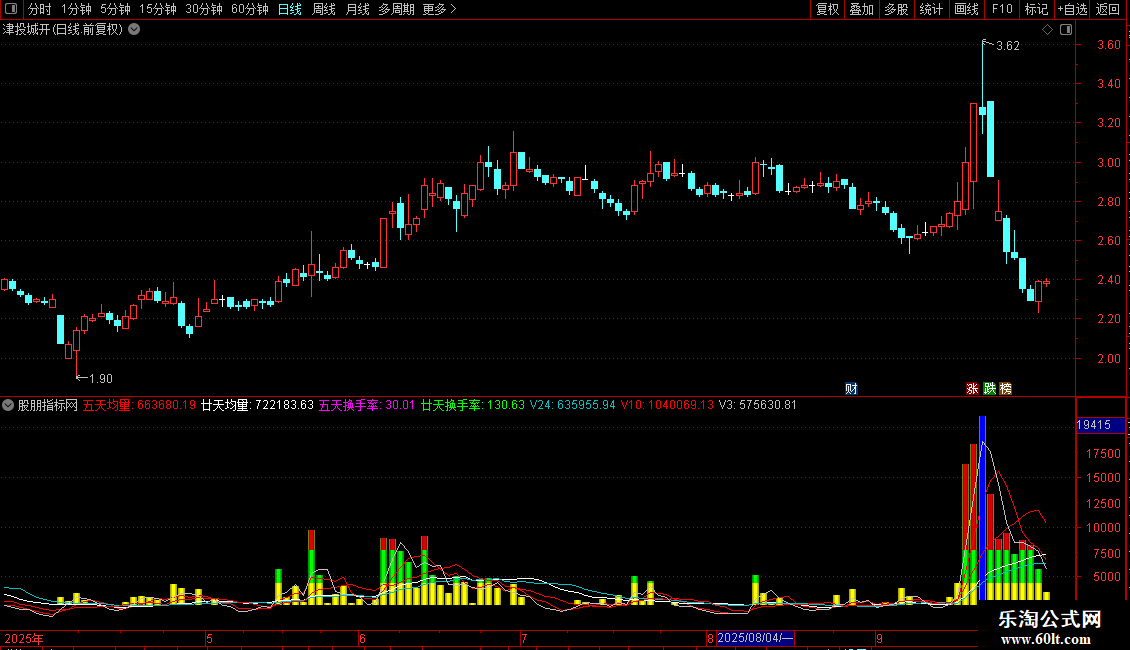Click the 2025/08/04 date marker
1130x650 pixels.
755,638
